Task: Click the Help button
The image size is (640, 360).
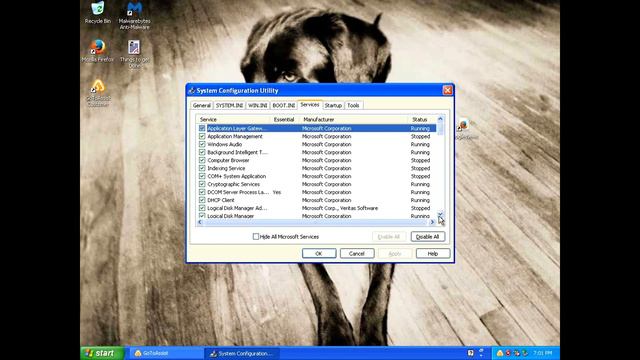Action: 433,253
